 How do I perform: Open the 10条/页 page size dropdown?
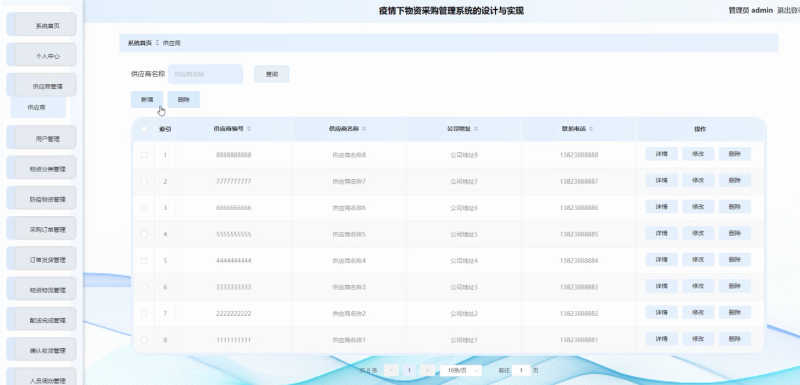461,371
